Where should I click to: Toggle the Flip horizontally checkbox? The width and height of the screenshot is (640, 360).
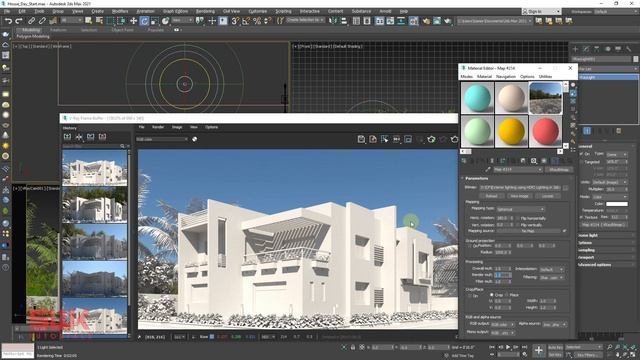518,218
